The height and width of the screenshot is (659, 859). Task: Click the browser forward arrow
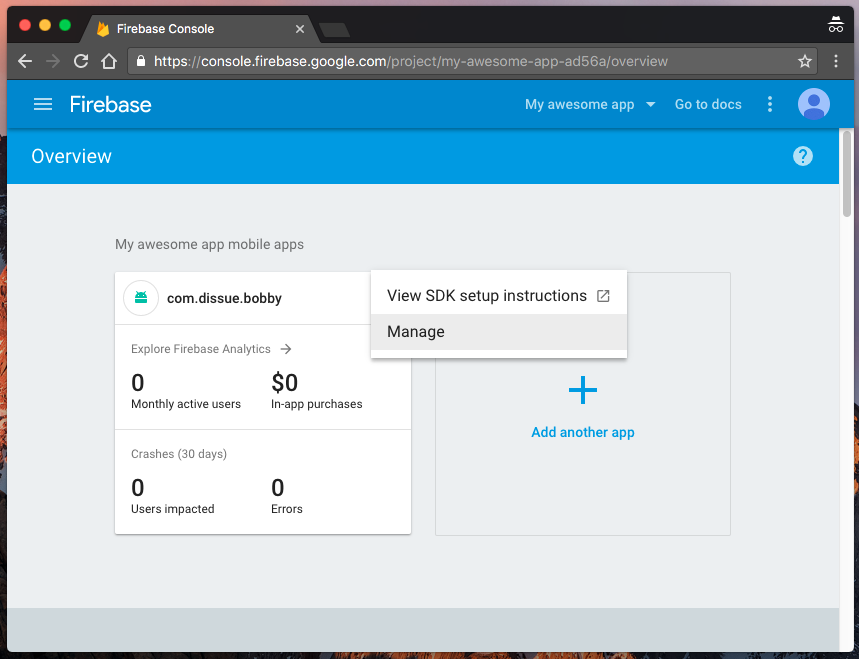(x=53, y=61)
